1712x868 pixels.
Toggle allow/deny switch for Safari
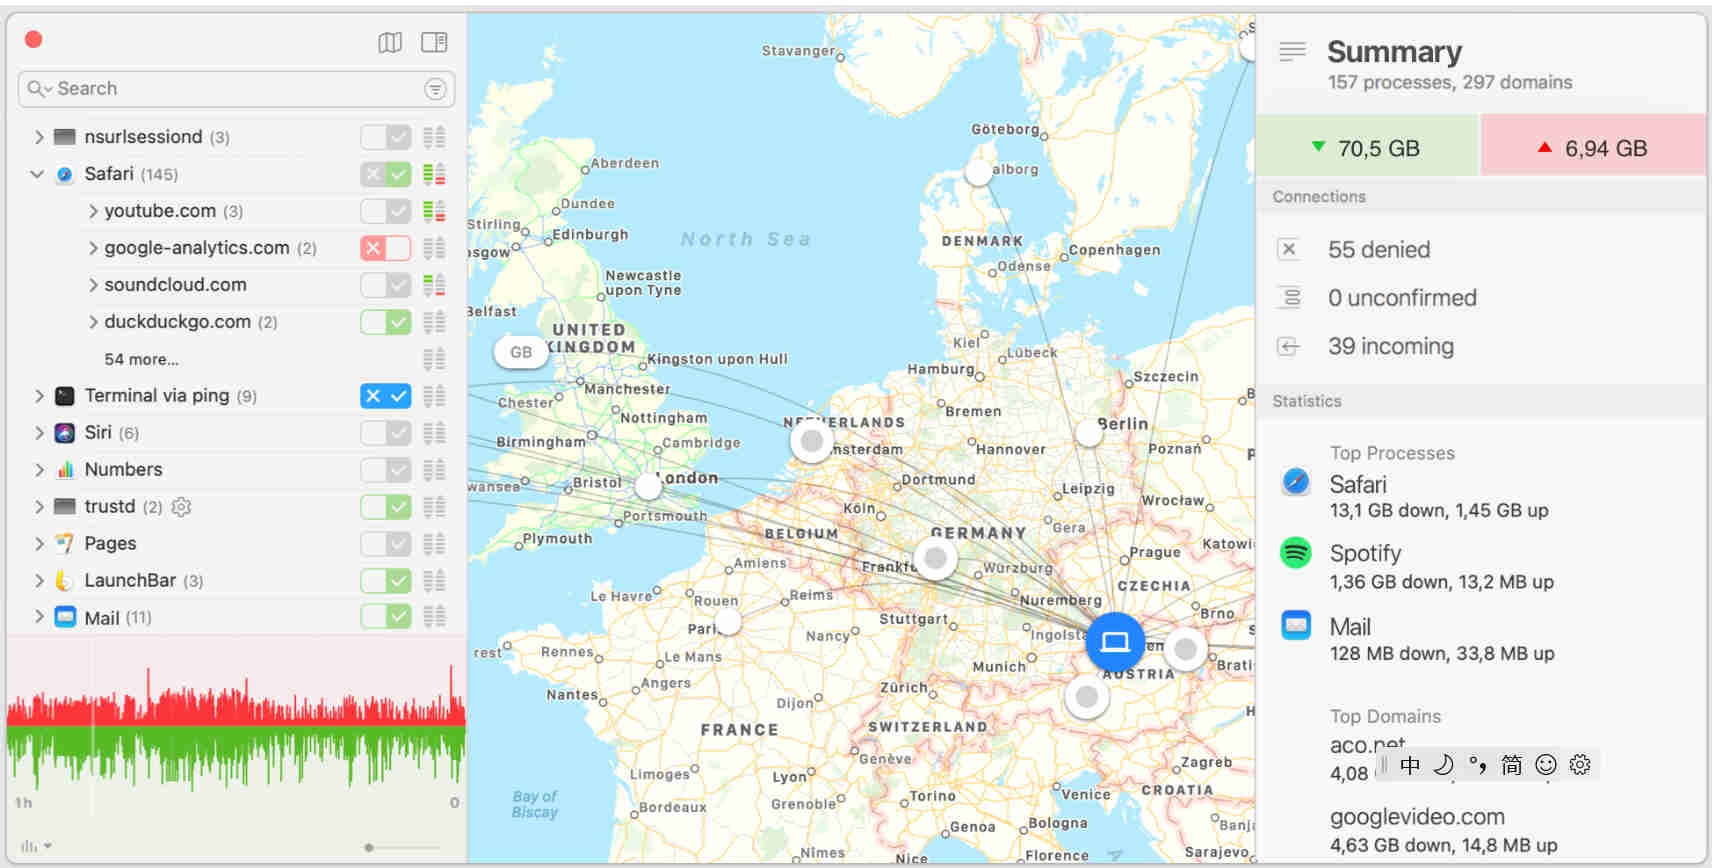point(386,174)
